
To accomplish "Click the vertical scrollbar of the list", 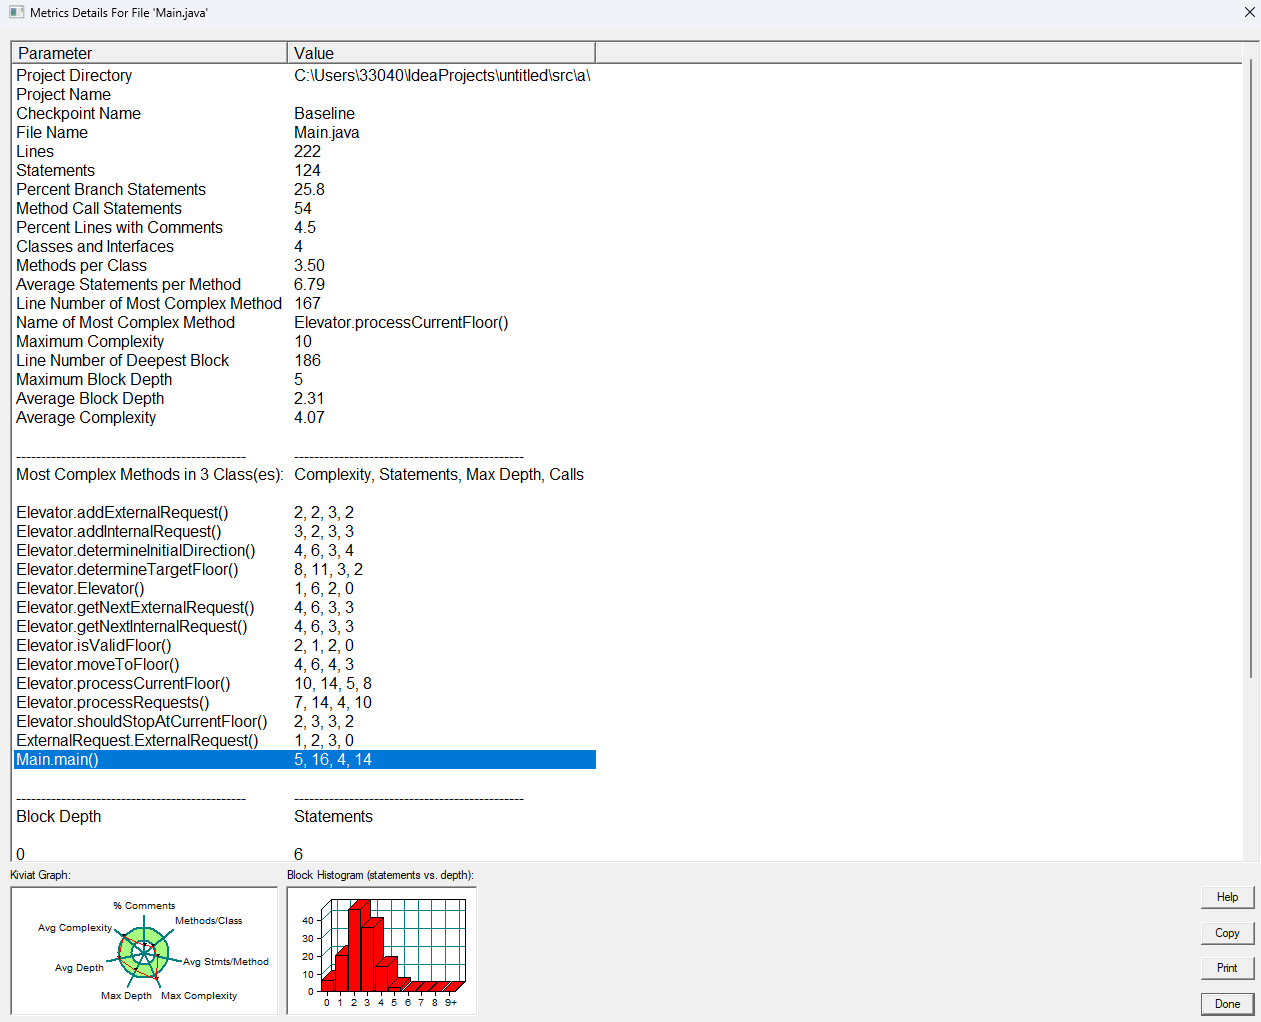I will [1250, 370].
